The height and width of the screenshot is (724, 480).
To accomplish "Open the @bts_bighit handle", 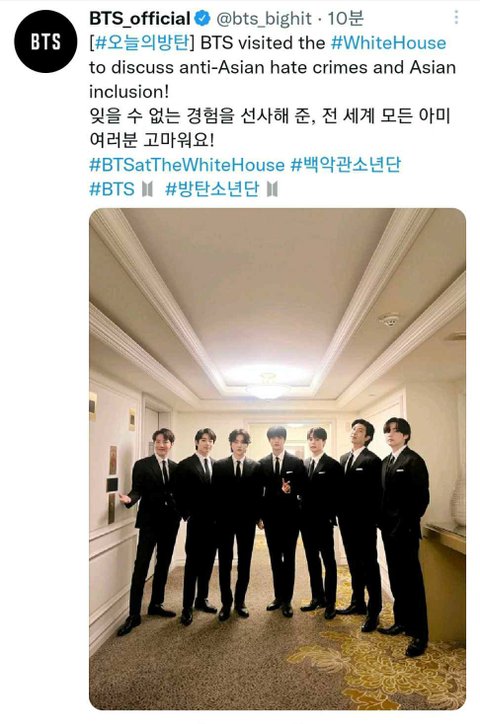I will coord(264,18).
